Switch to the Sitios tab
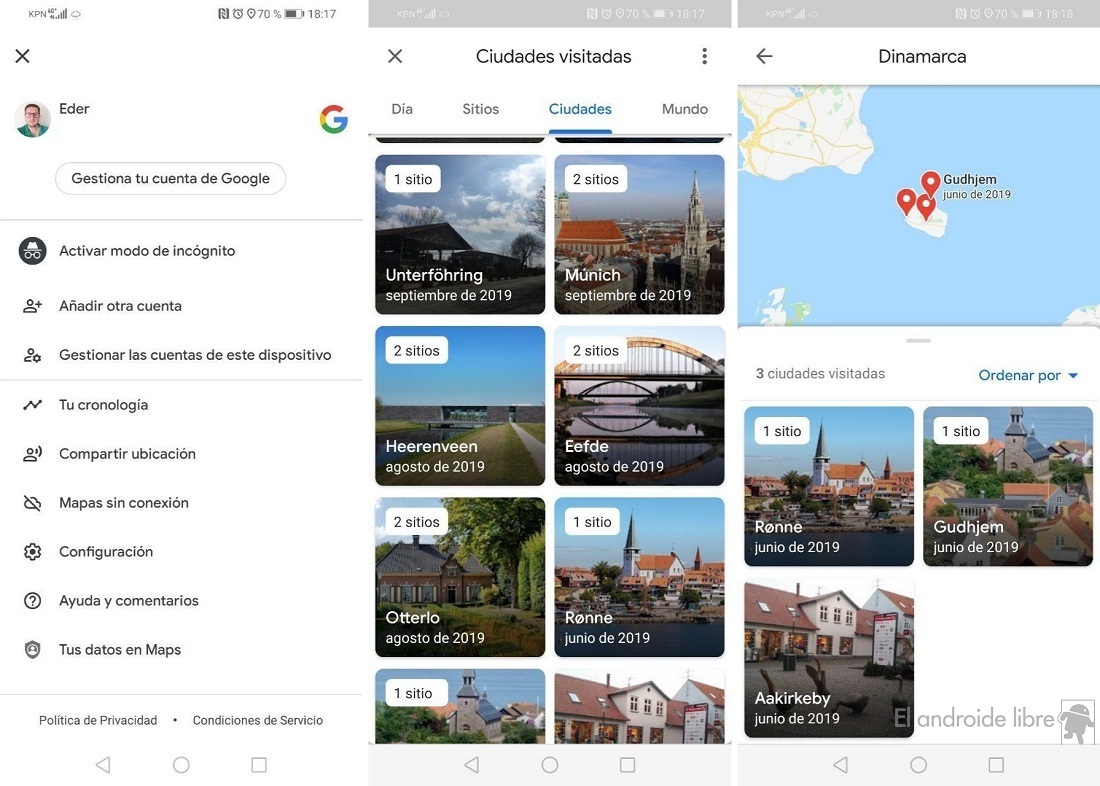The height and width of the screenshot is (786, 1100). 481,109
